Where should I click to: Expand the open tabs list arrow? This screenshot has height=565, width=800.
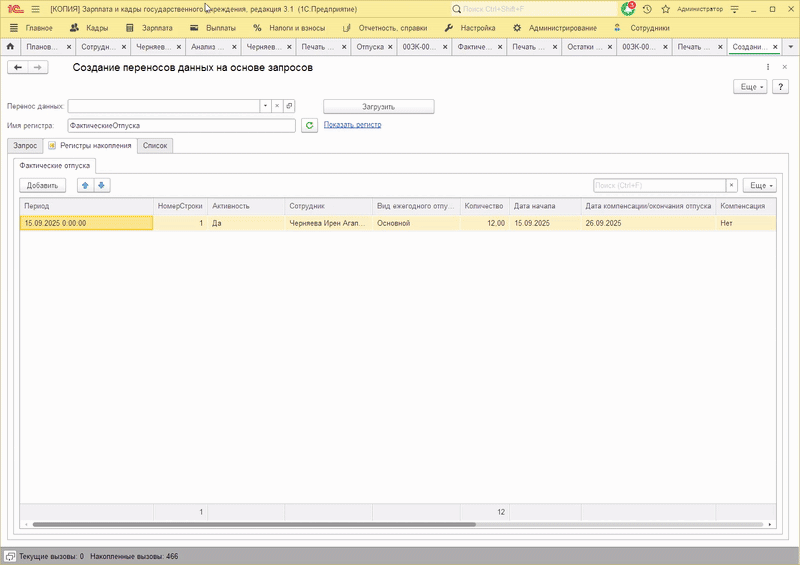pyautogui.click(x=791, y=47)
